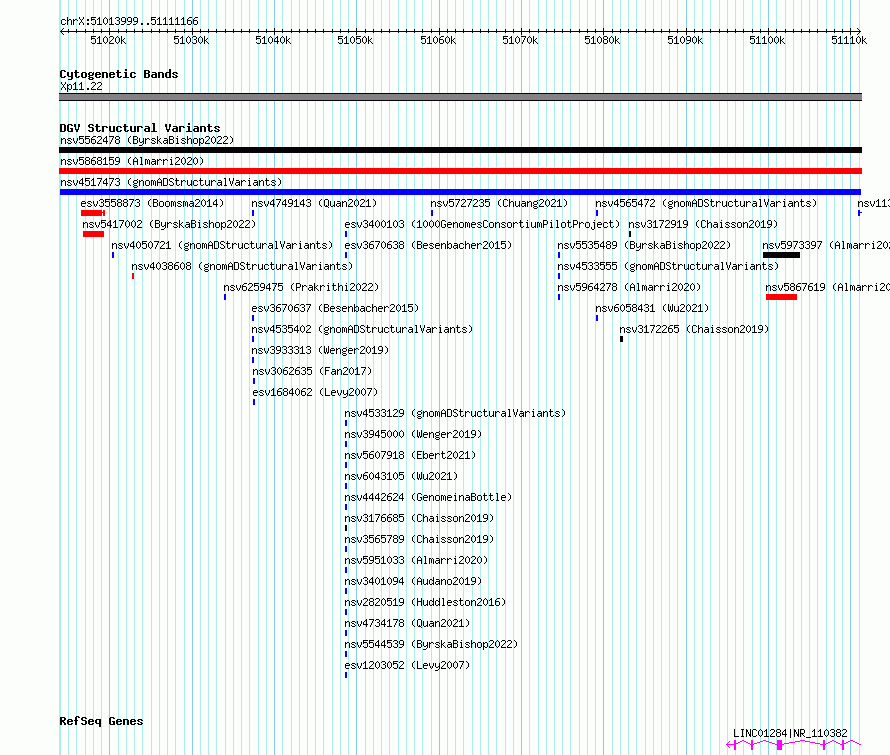Click the DGV Structural Variants track title

(x=140, y=128)
